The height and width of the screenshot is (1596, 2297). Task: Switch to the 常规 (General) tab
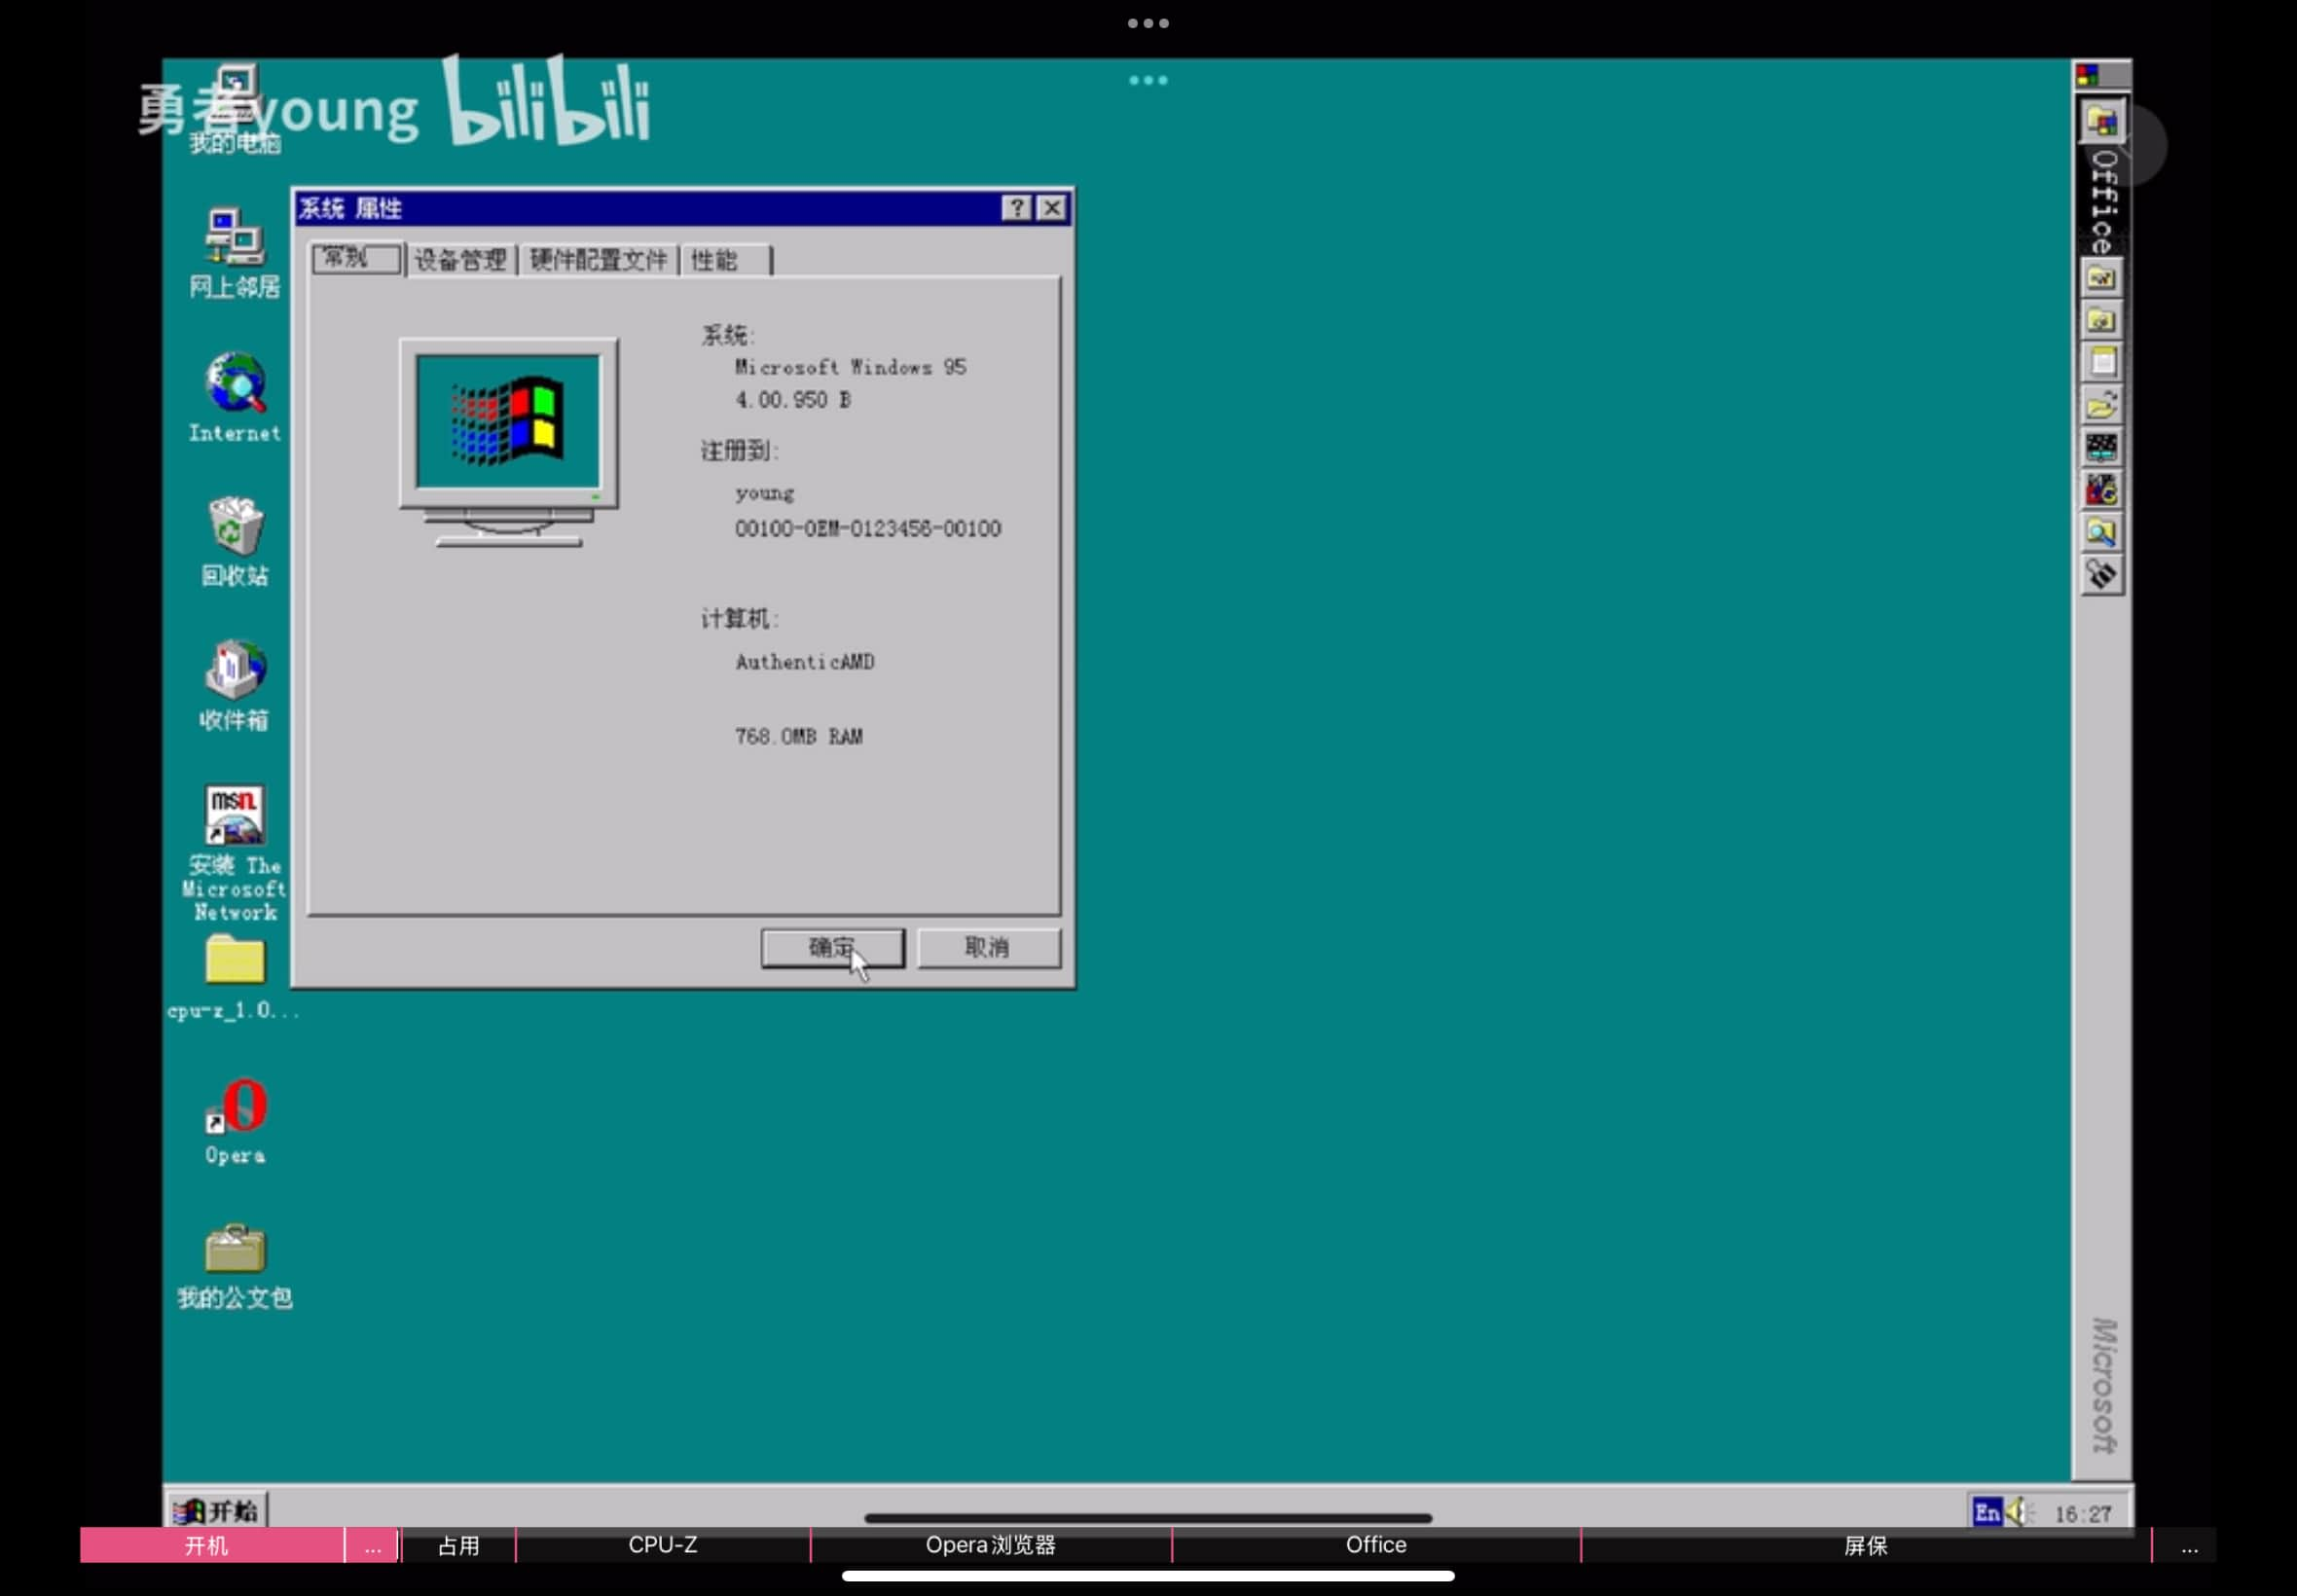(356, 258)
